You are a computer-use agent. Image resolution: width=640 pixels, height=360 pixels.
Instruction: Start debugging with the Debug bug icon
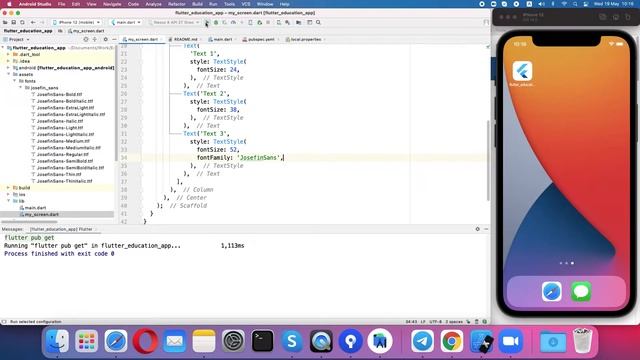click(216, 22)
